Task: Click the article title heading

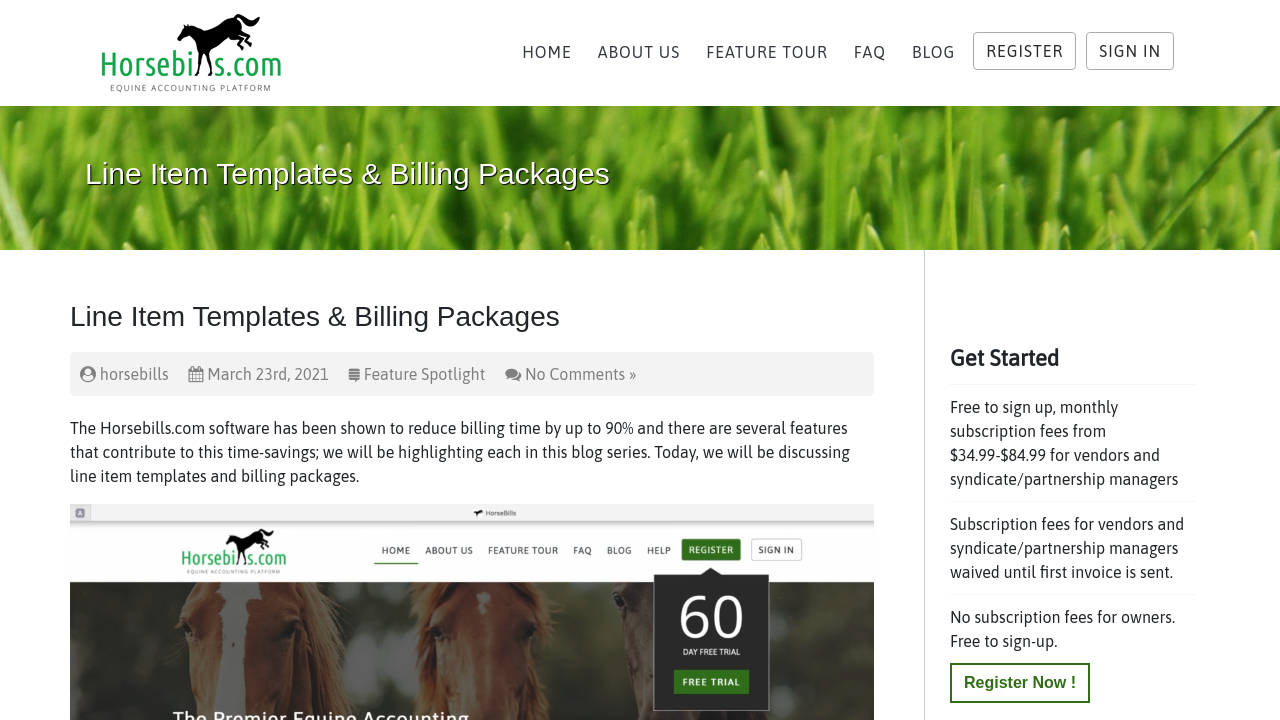Action: 315,316
